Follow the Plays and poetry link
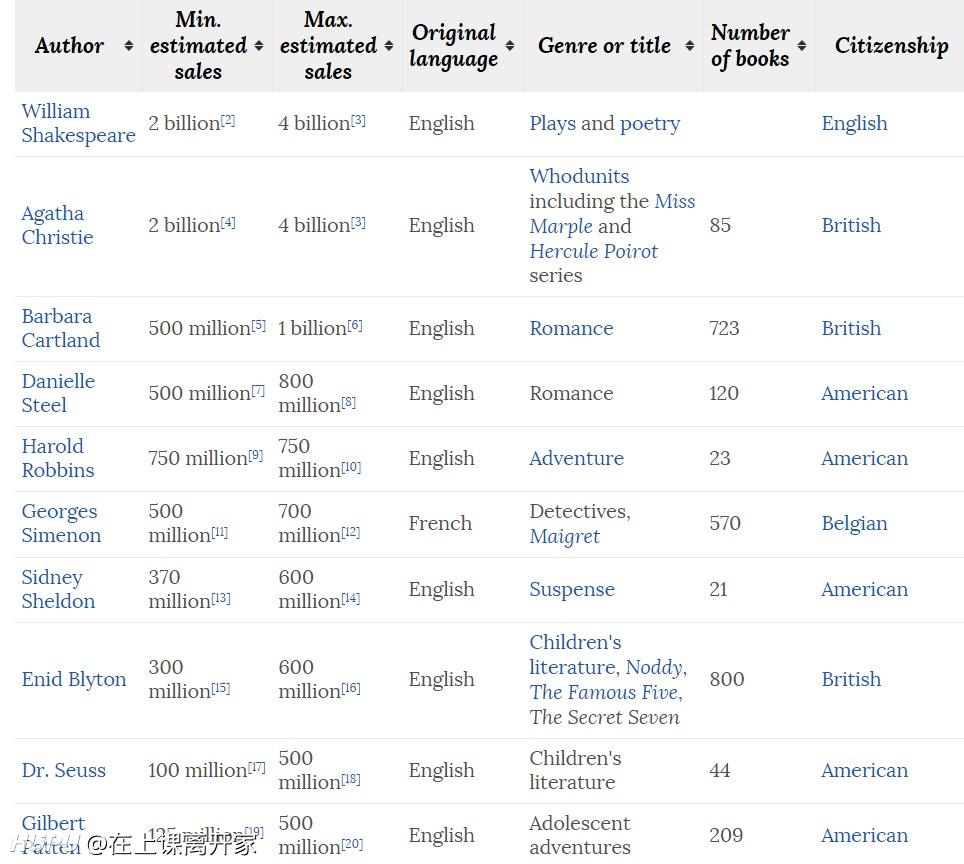The width and height of the screenshot is (964, 864). point(604,124)
